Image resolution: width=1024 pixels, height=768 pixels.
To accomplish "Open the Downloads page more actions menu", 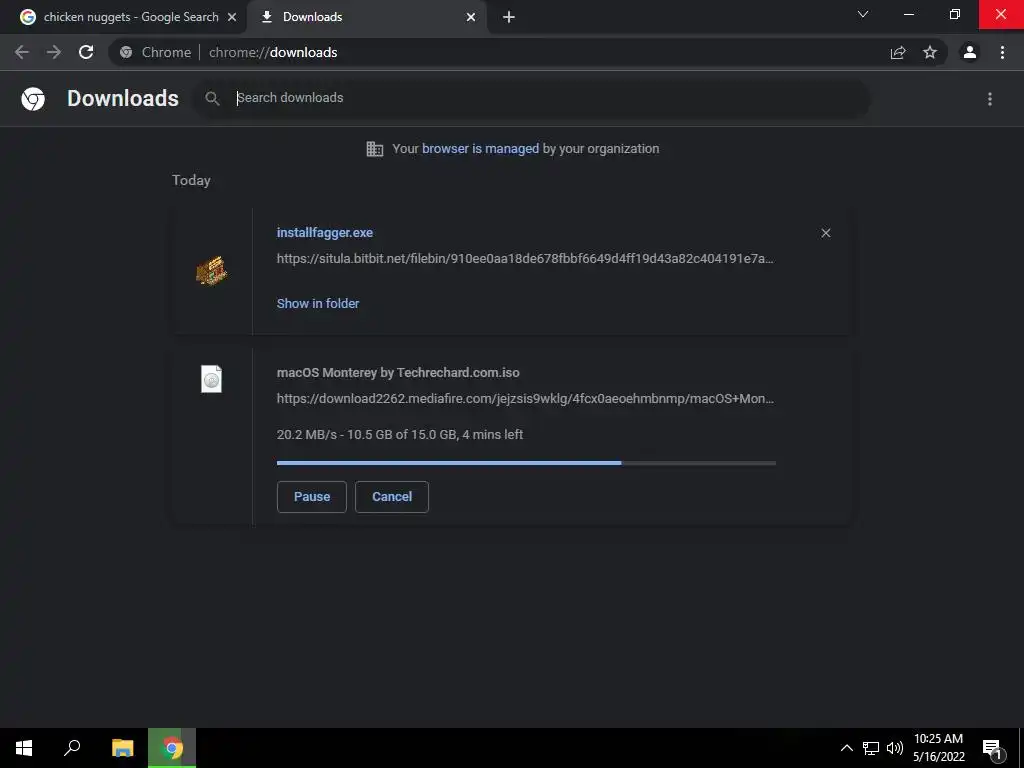I will (x=990, y=99).
